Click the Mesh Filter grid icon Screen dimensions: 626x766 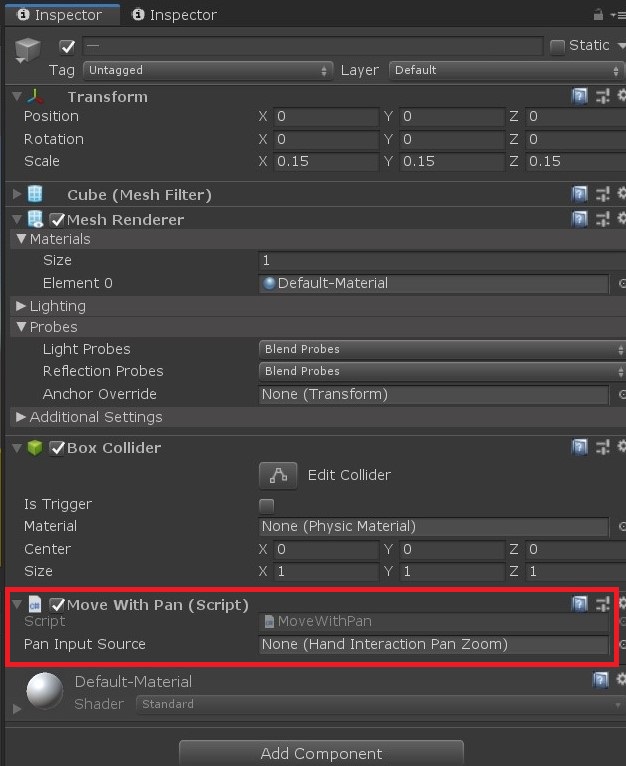[x=35, y=194]
